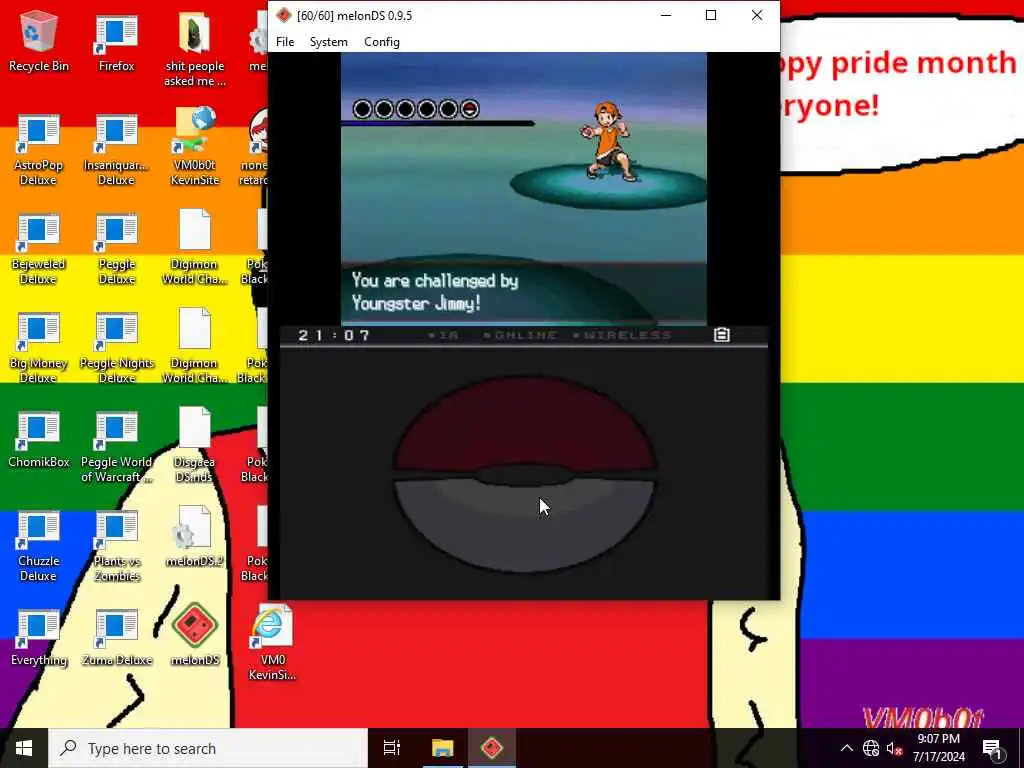Click the melonDS window title bar icon

click(x=283, y=15)
